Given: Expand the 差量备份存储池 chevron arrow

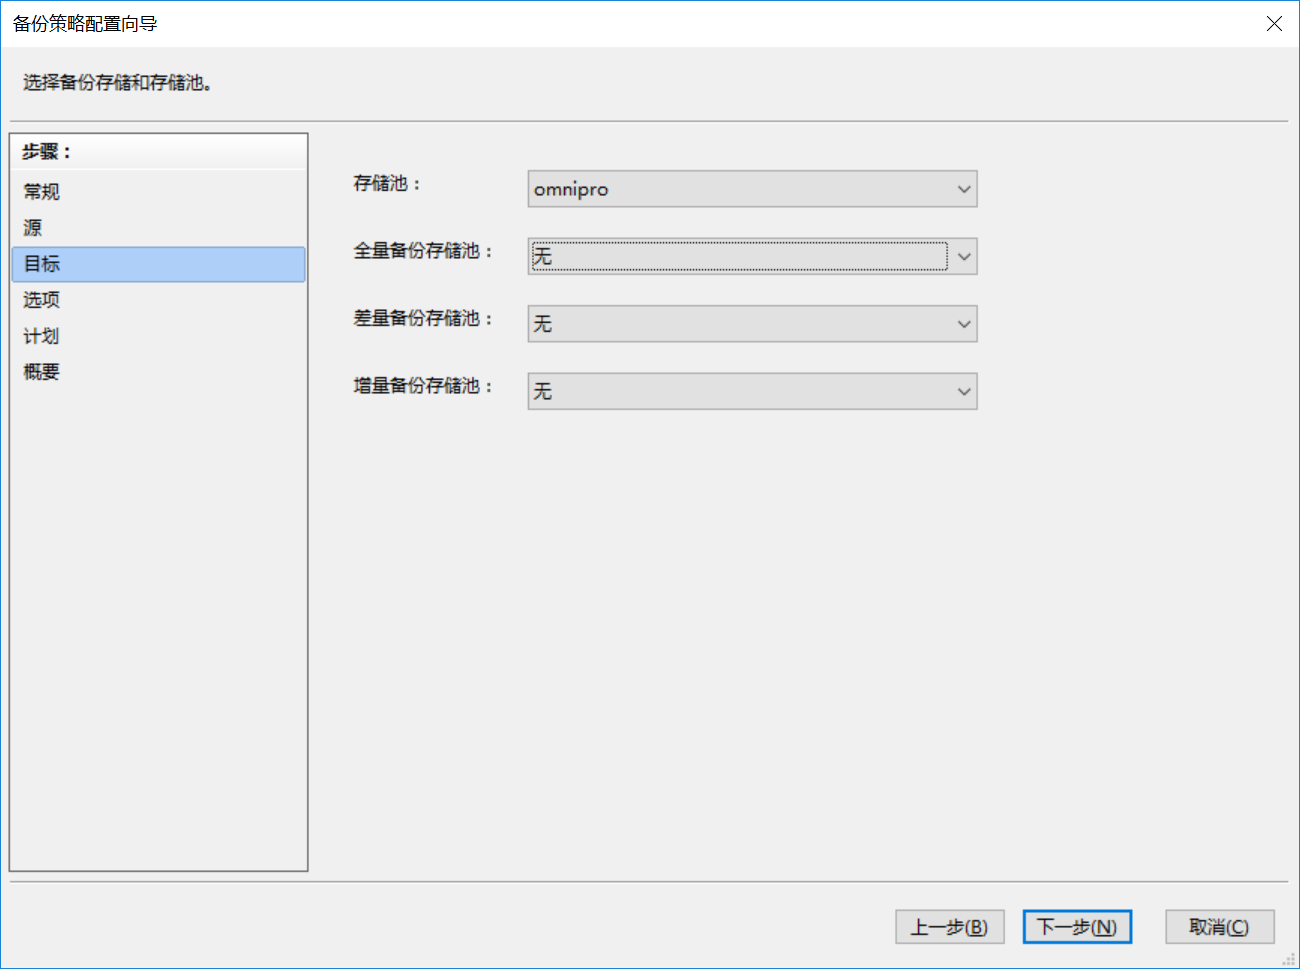Looking at the screenshot, I should 963,324.
